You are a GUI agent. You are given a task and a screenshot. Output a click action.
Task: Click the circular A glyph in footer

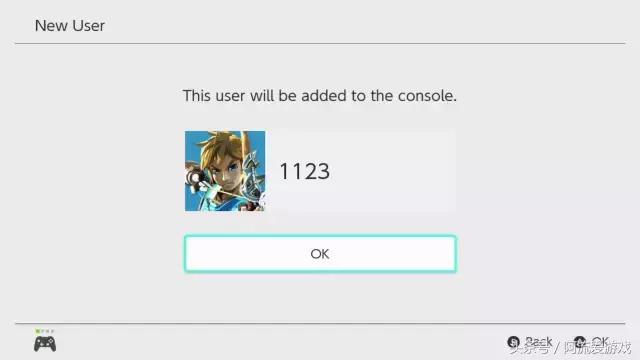point(580,342)
